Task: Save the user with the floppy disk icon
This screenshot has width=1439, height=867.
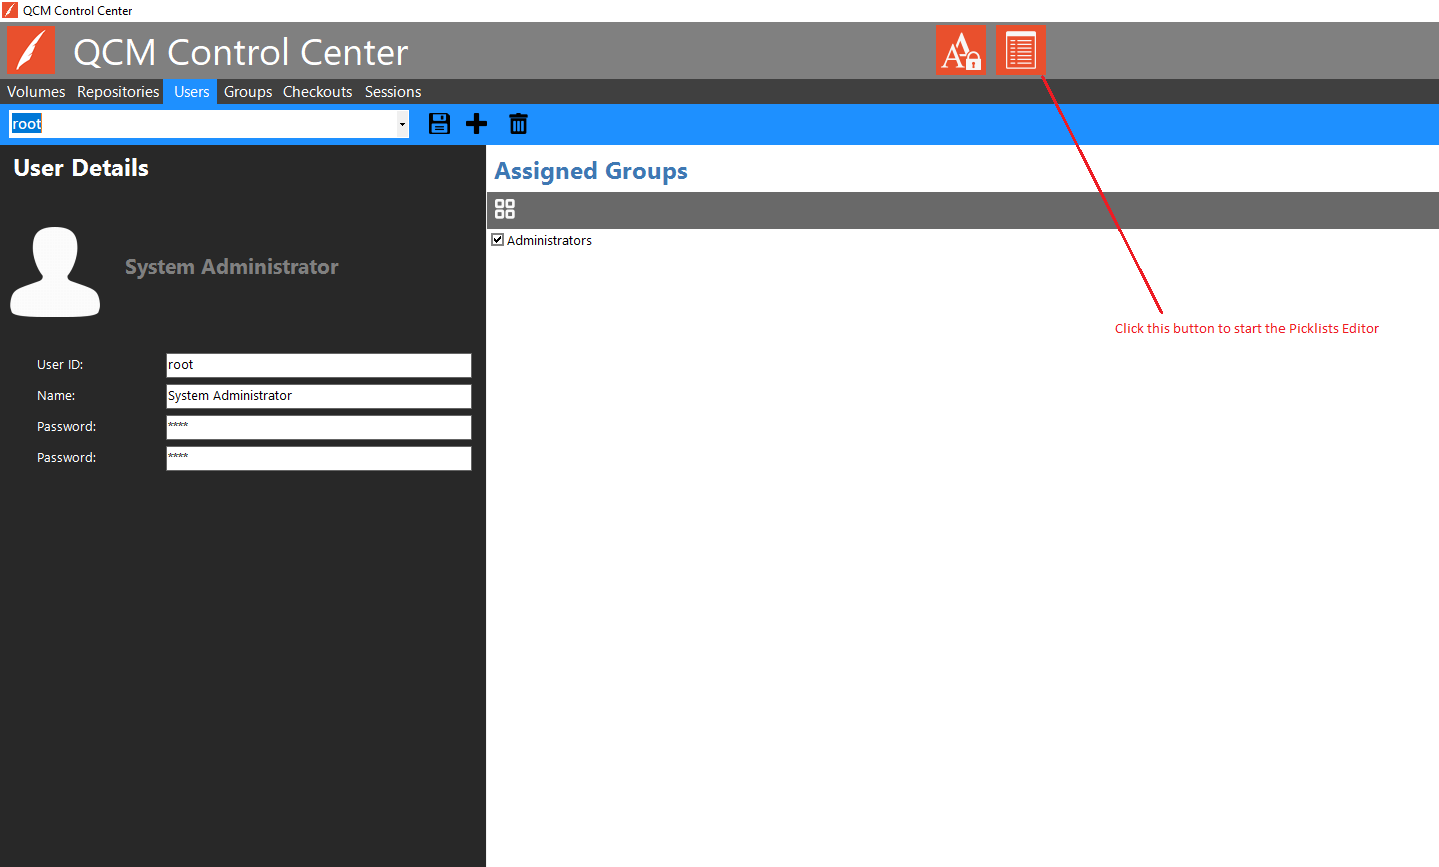Action: click(x=439, y=124)
